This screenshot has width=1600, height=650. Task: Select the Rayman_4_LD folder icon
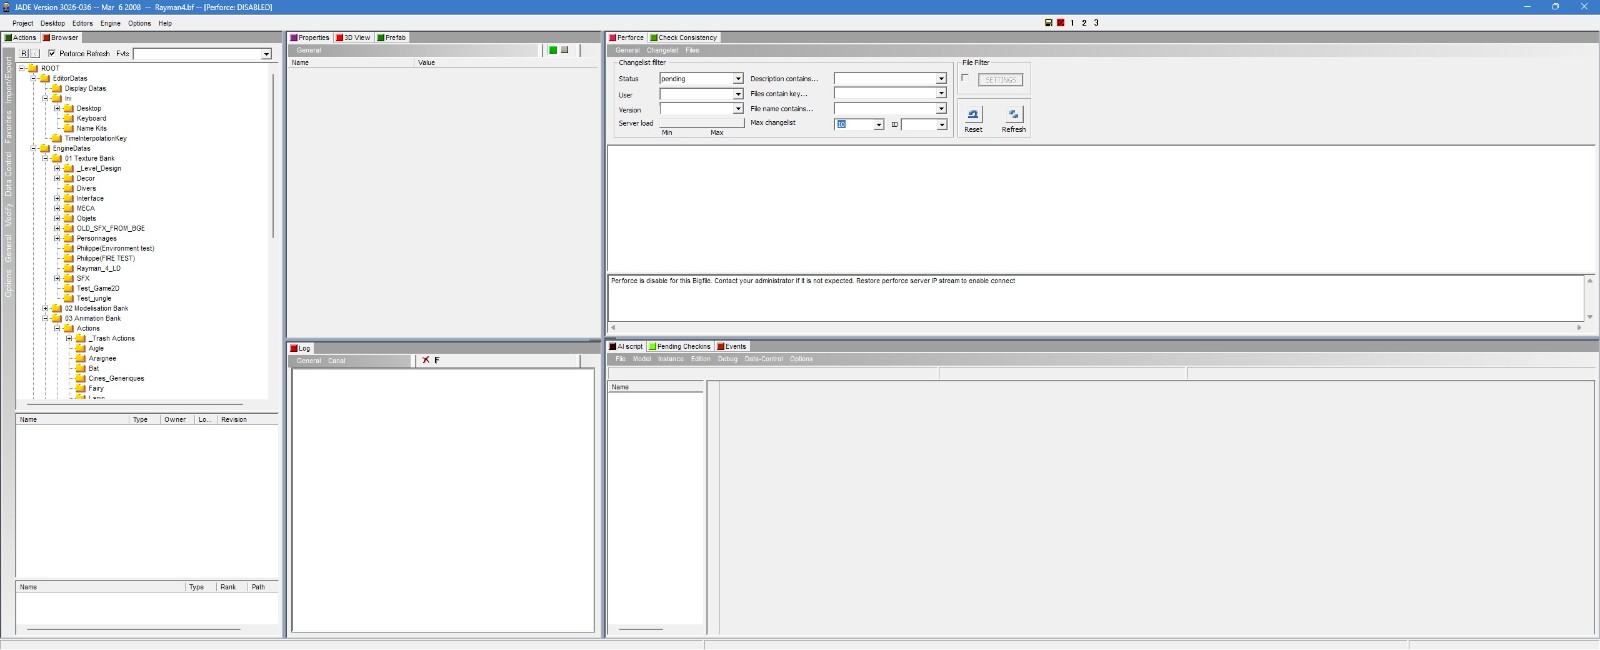[69, 268]
